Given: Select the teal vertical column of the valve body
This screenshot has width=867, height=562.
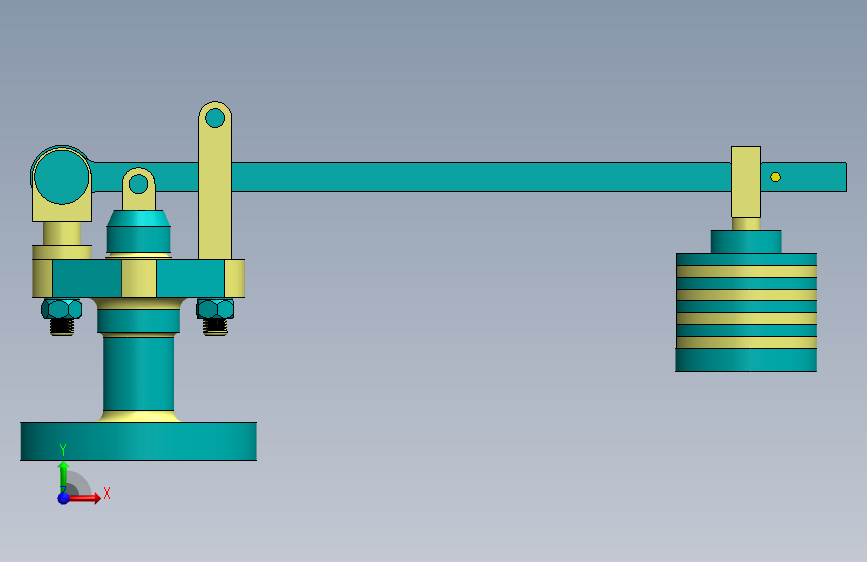Looking at the screenshot, I should click(138, 373).
